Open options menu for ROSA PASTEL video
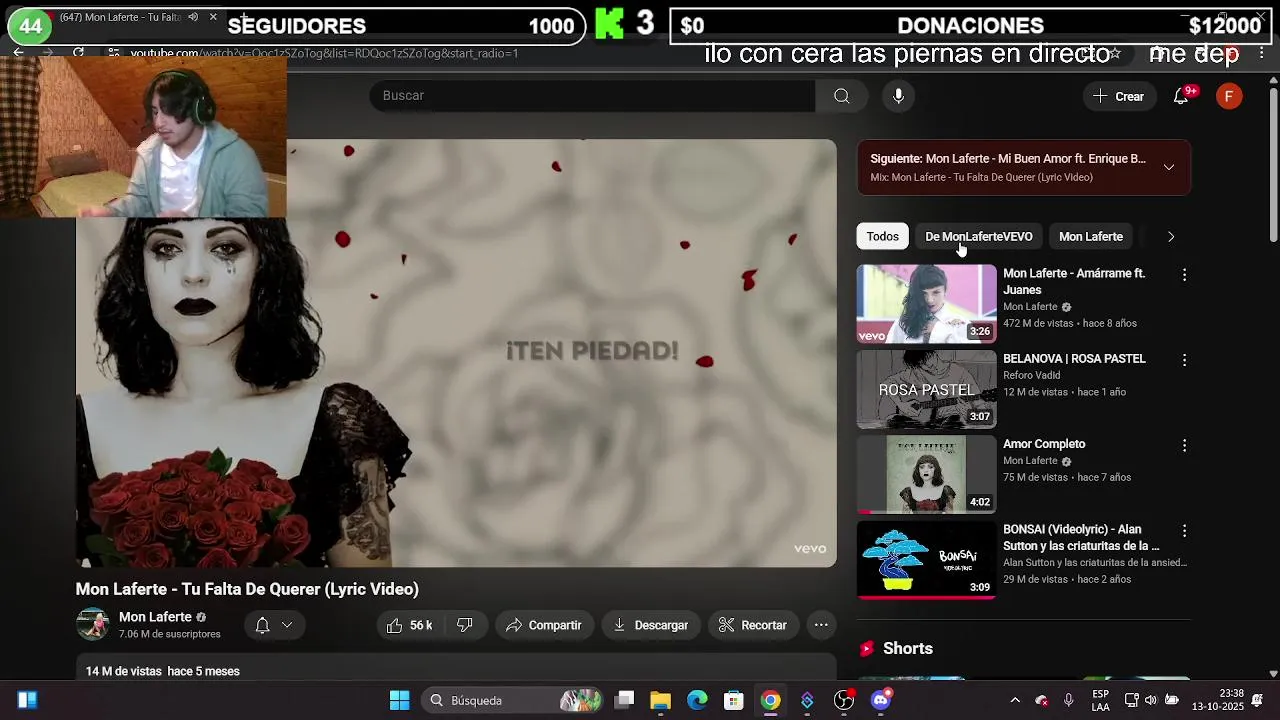Viewport: 1280px width, 720px height. pyautogui.click(x=1184, y=360)
